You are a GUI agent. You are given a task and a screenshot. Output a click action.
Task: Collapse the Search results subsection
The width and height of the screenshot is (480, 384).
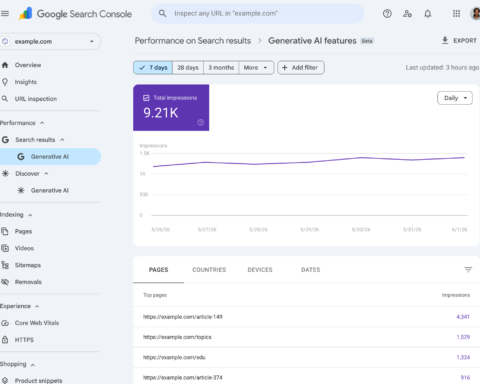(62, 140)
